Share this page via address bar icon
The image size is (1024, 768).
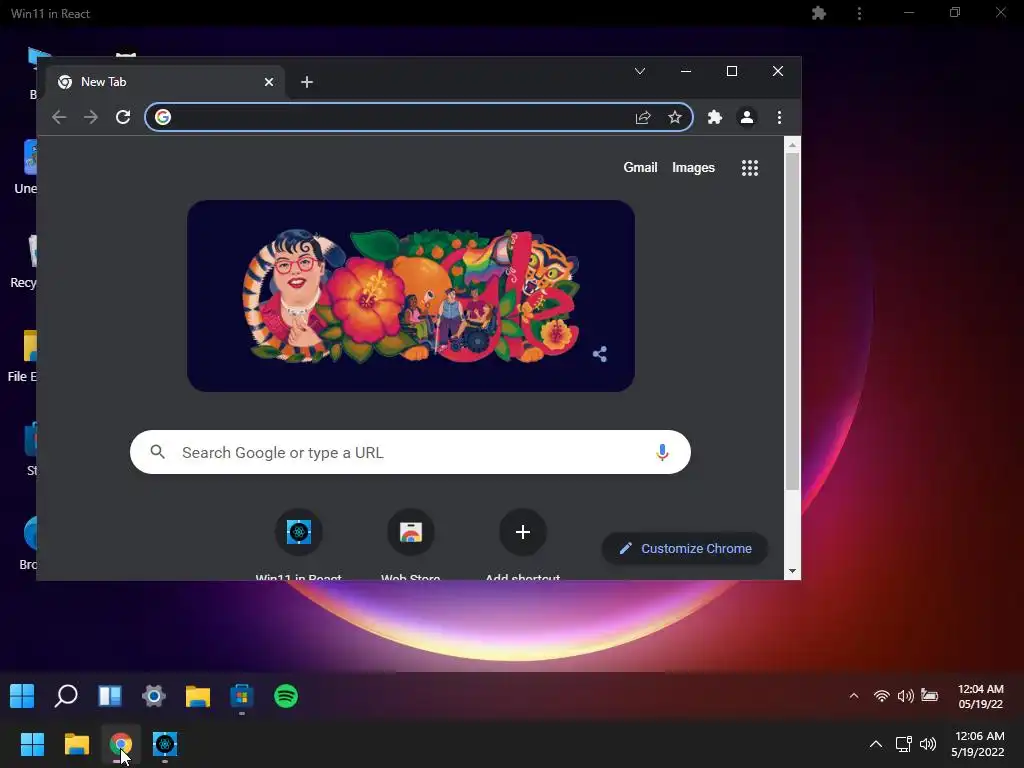(643, 118)
